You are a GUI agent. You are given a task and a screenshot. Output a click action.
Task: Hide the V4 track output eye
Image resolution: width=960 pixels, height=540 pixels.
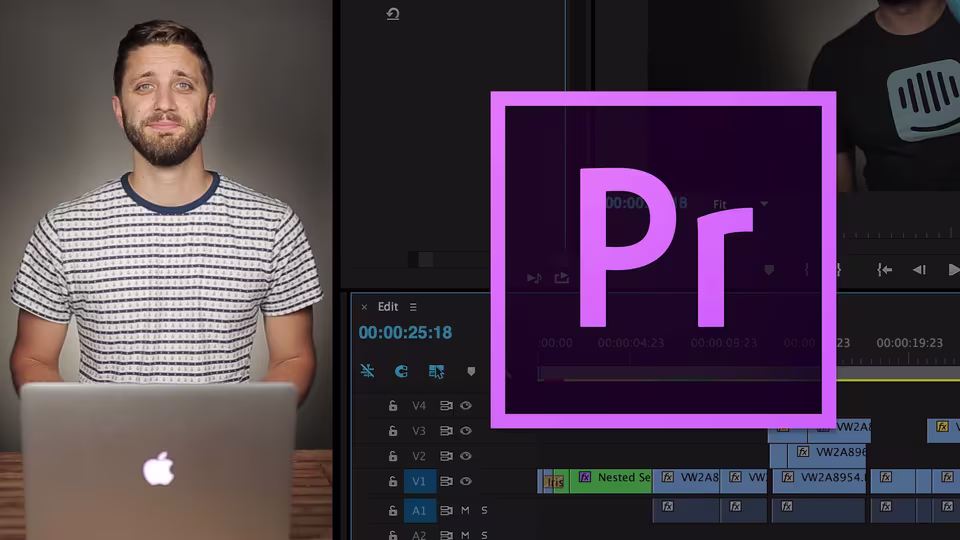click(466, 405)
